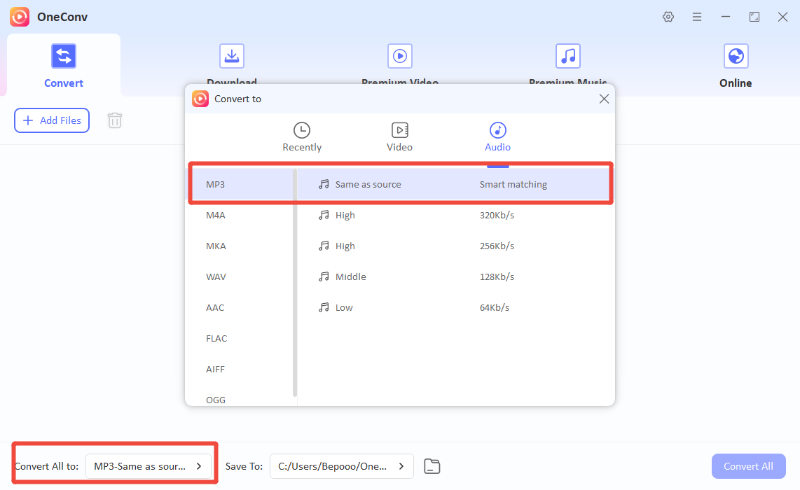Select the Video format tab
The height and width of the screenshot is (490, 800).
click(x=399, y=137)
